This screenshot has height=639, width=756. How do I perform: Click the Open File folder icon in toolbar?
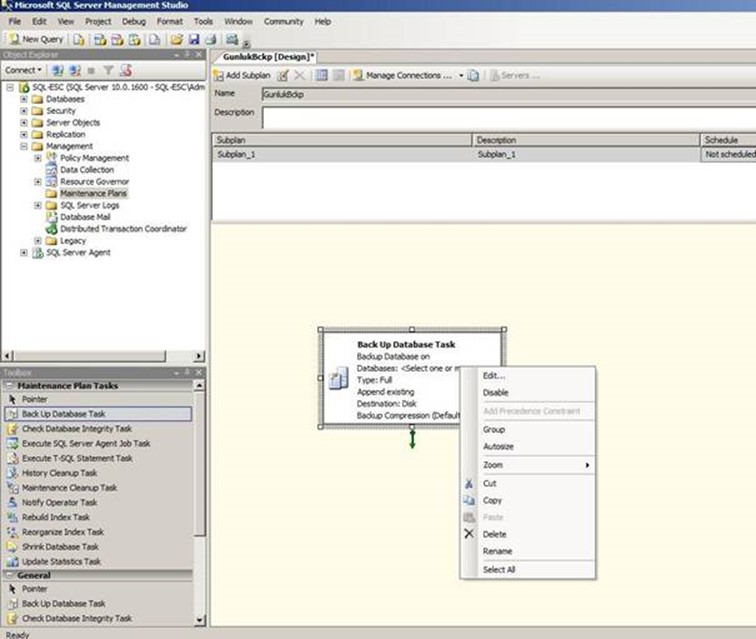coord(176,40)
